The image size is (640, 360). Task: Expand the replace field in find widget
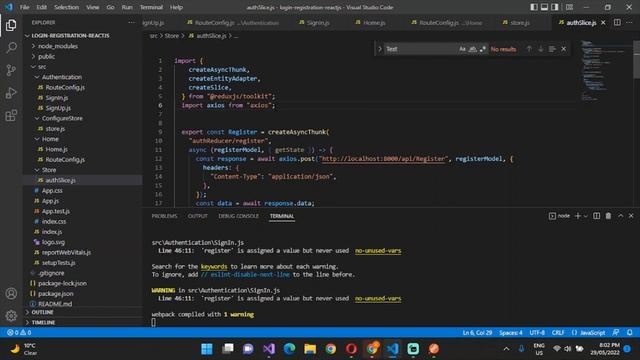380,49
